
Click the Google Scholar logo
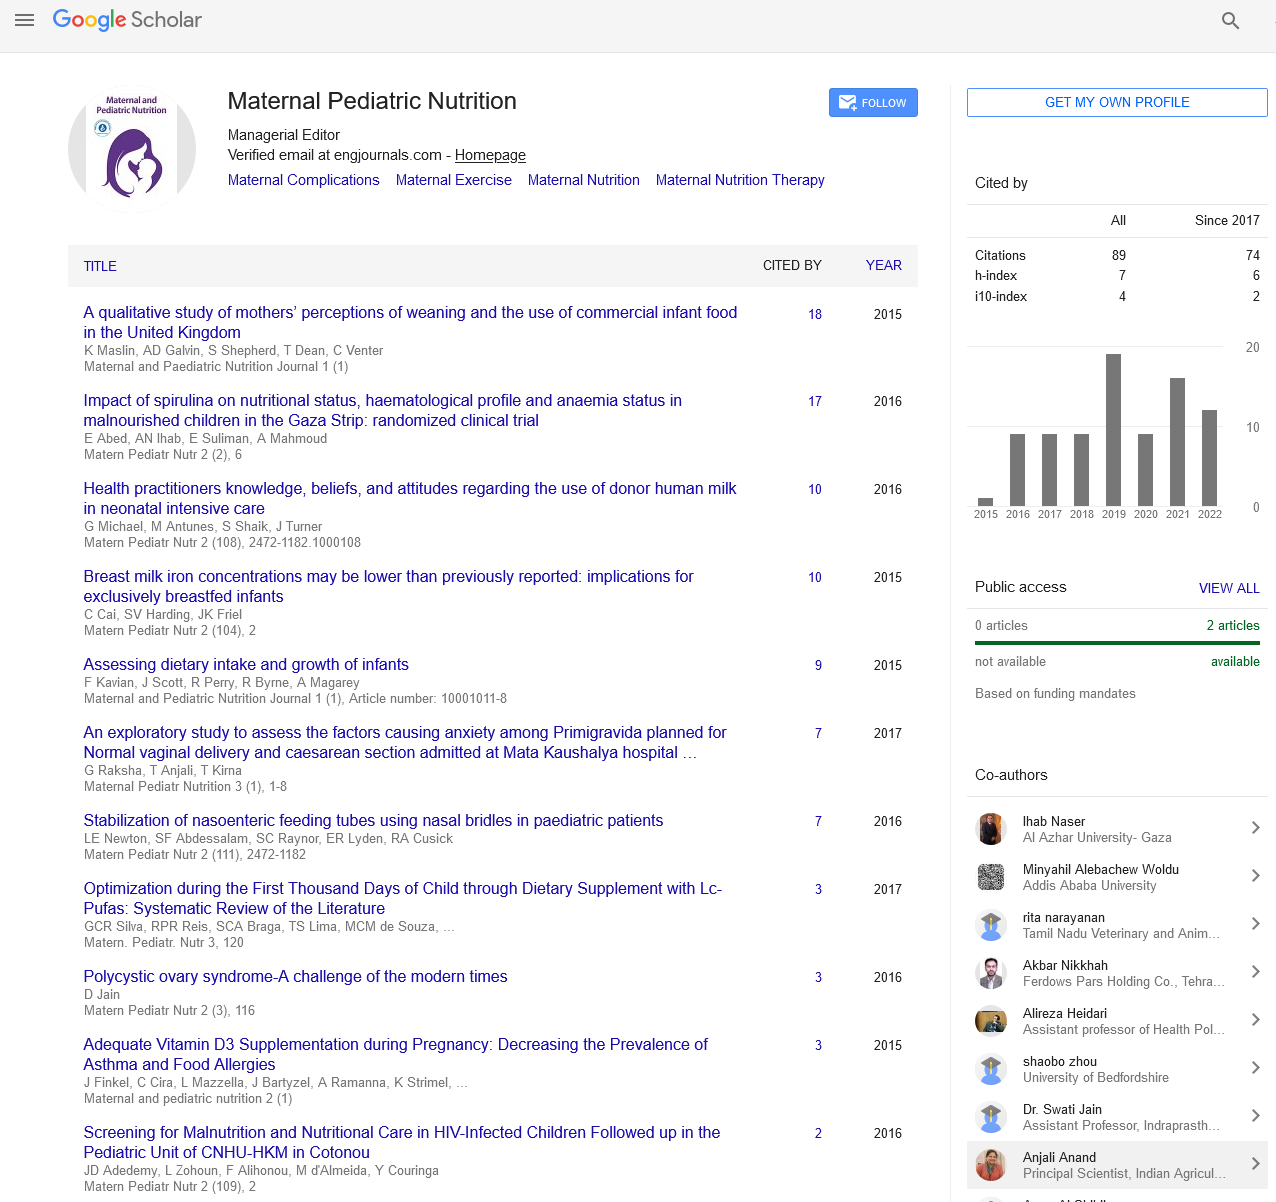[x=127, y=20]
